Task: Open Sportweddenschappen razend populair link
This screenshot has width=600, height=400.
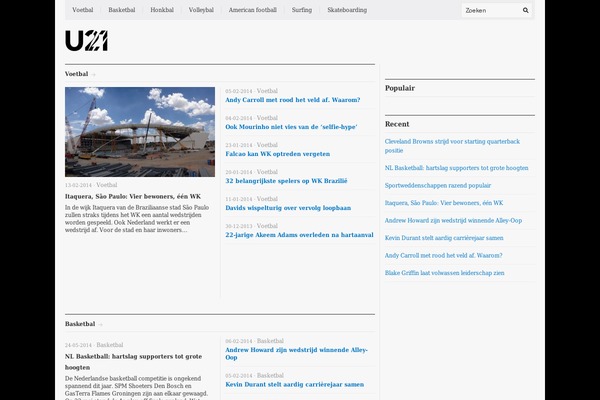Action: pyautogui.click(x=438, y=186)
